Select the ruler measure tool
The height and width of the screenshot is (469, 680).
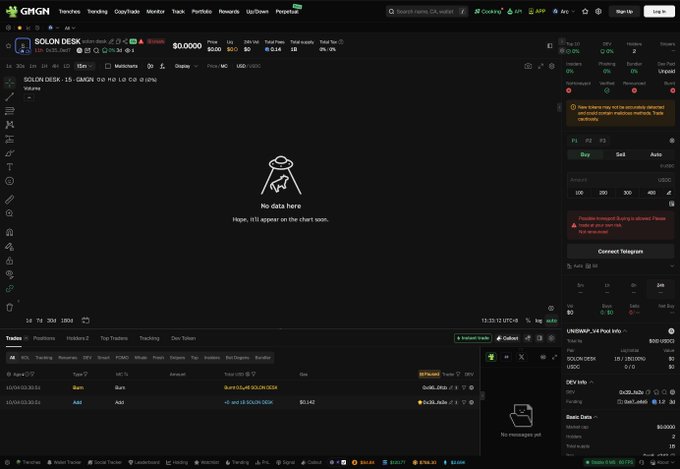click(10, 200)
